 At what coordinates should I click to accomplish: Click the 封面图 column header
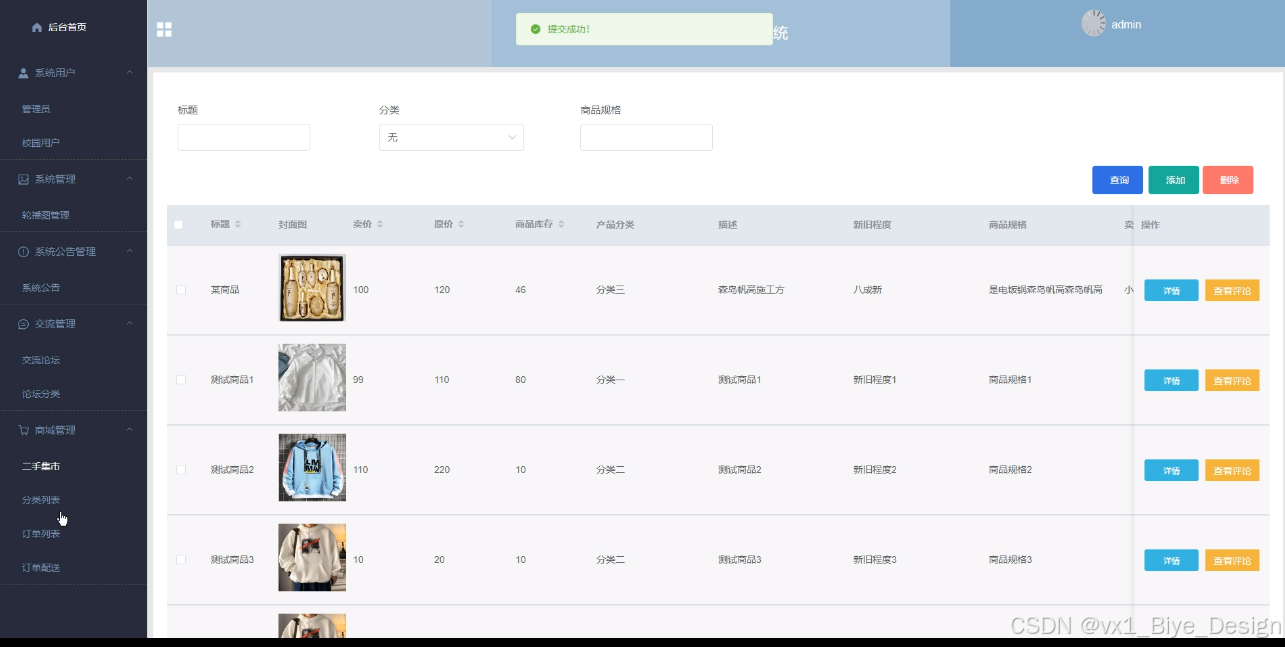click(x=293, y=225)
